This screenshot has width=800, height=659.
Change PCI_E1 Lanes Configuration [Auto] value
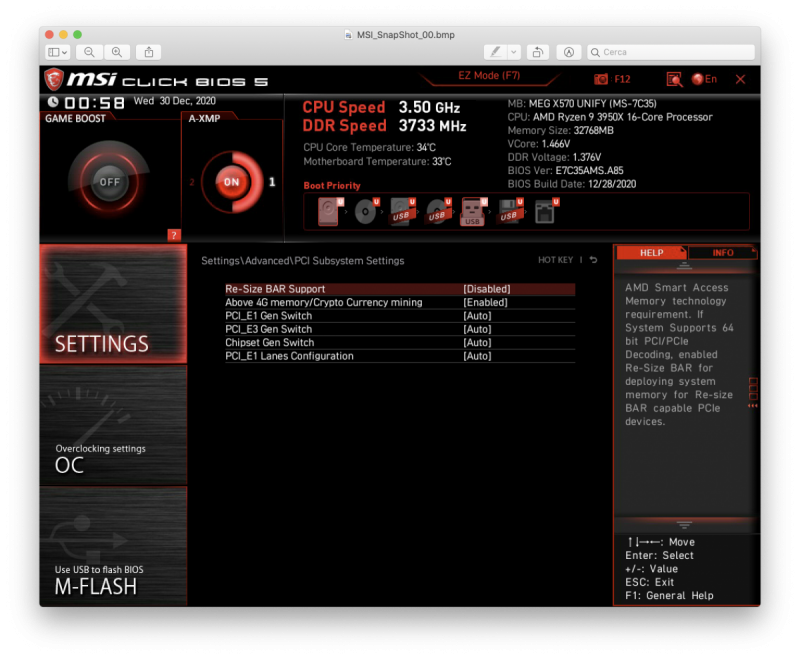click(477, 356)
